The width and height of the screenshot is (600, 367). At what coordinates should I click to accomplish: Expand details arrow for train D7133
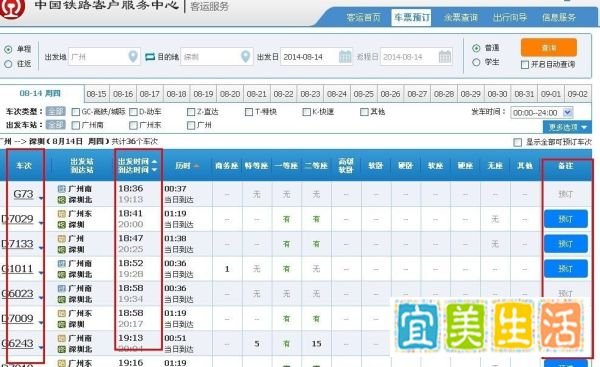41,248
